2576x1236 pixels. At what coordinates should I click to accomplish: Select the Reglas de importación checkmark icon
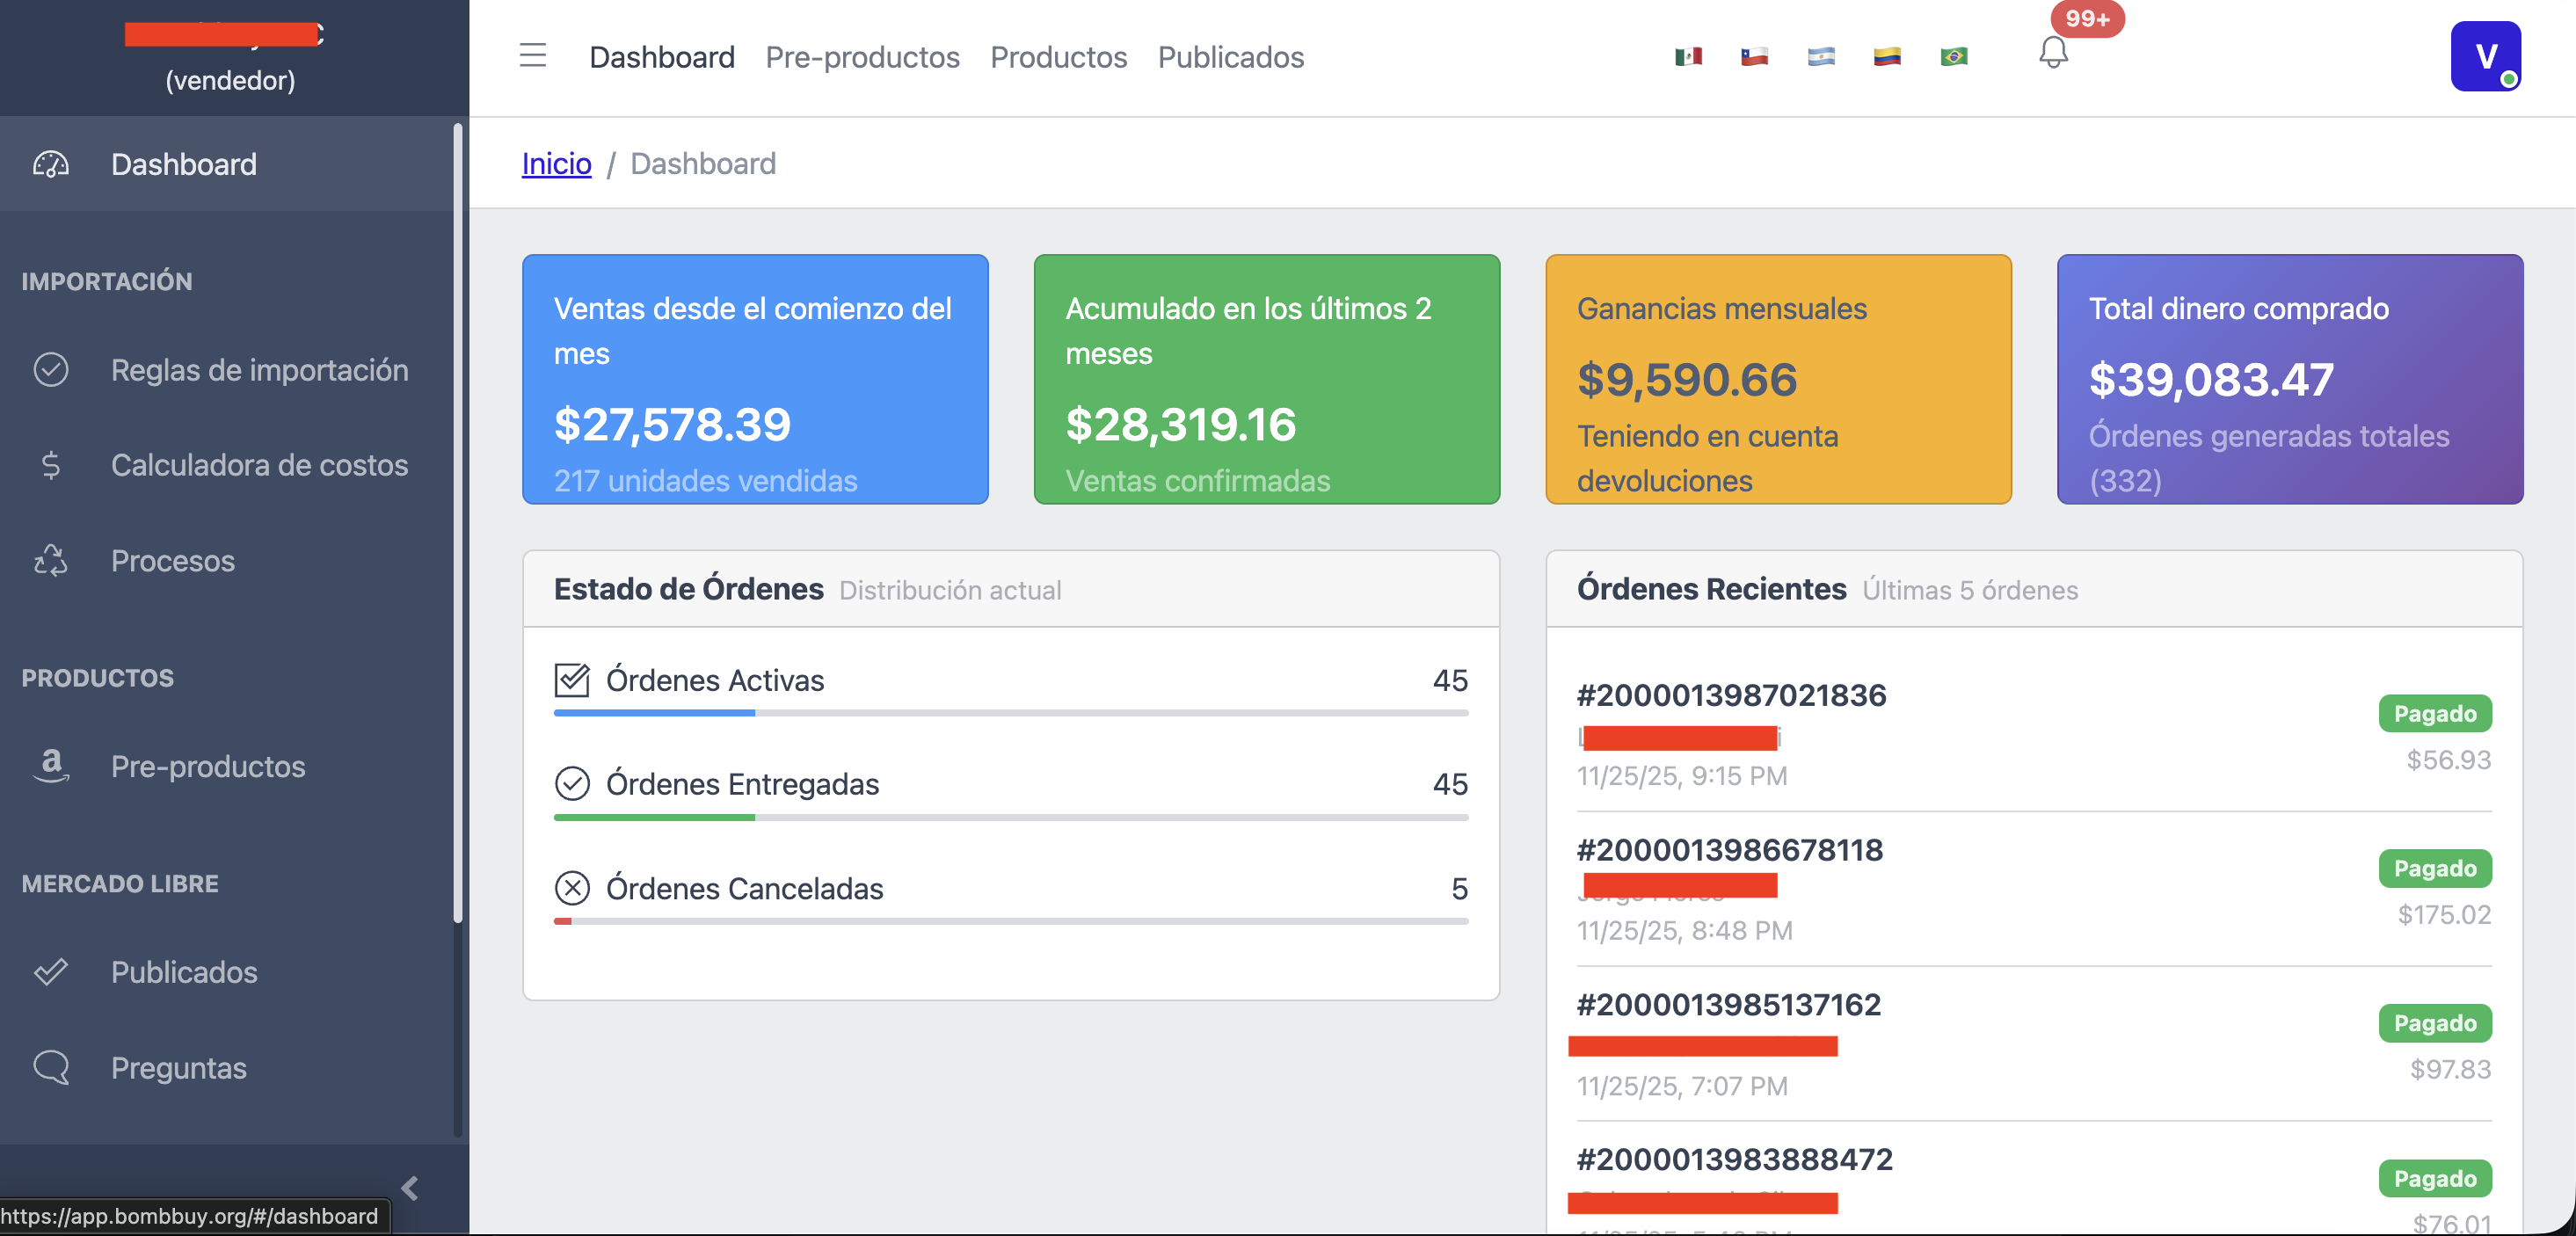pos(50,369)
